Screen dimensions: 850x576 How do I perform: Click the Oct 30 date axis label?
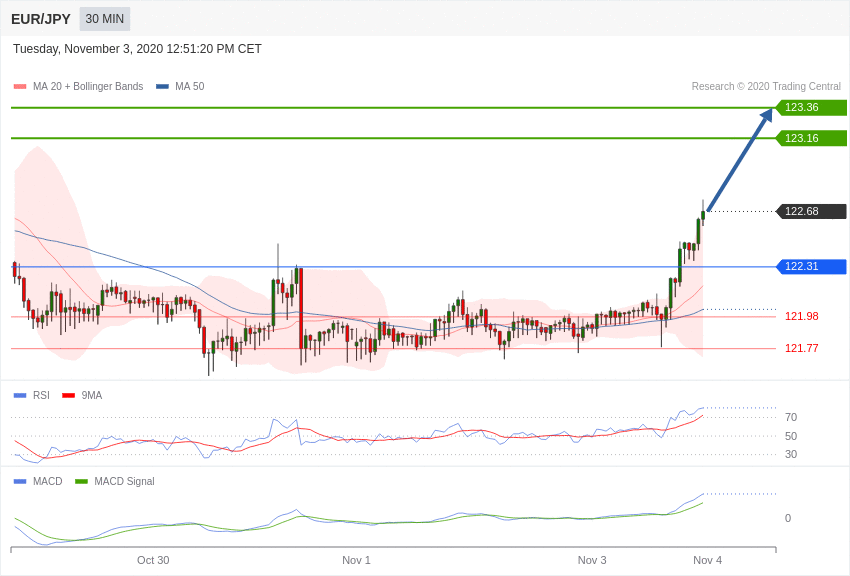click(153, 560)
